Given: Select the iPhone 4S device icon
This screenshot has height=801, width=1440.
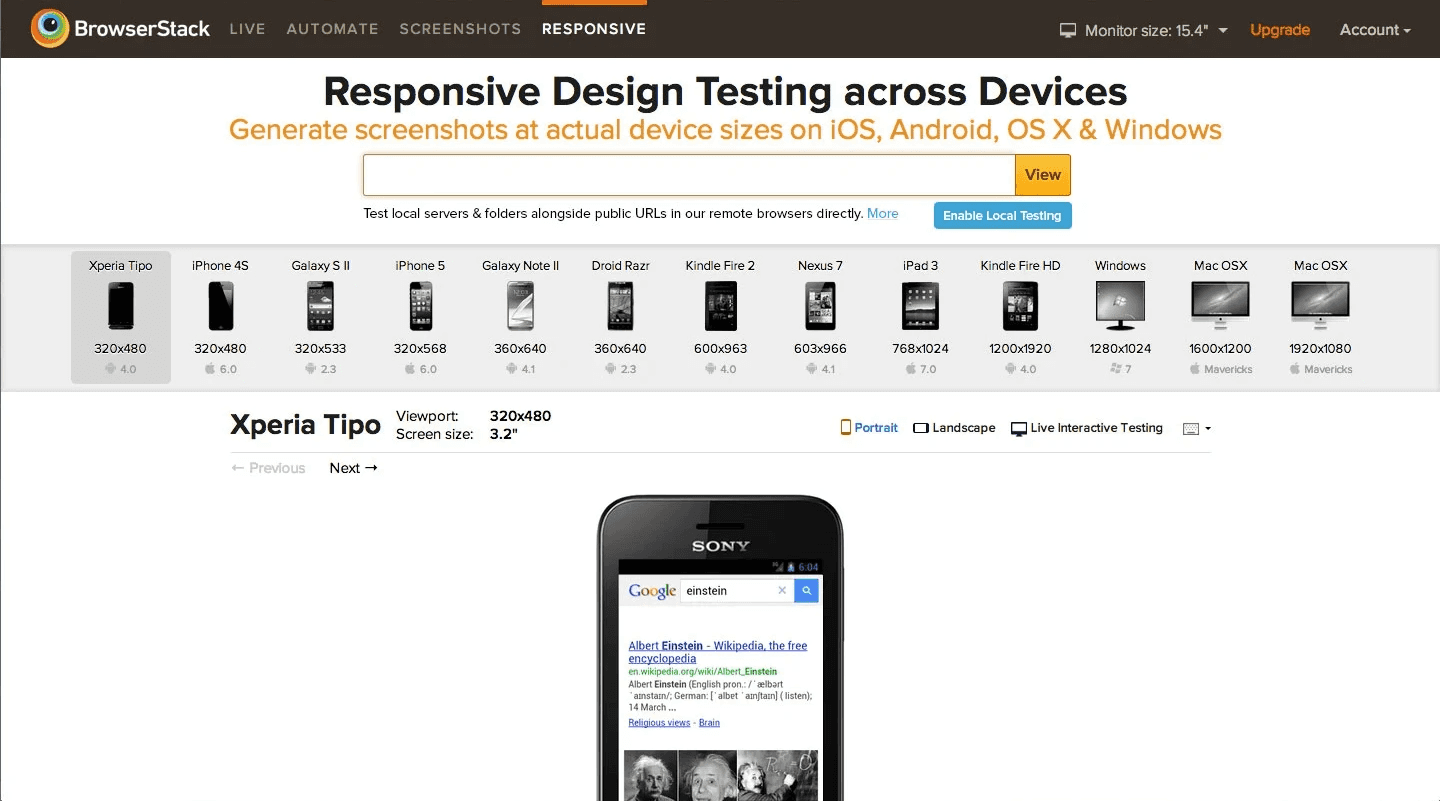Looking at the screenshot, I should click(x=221, y=306).
